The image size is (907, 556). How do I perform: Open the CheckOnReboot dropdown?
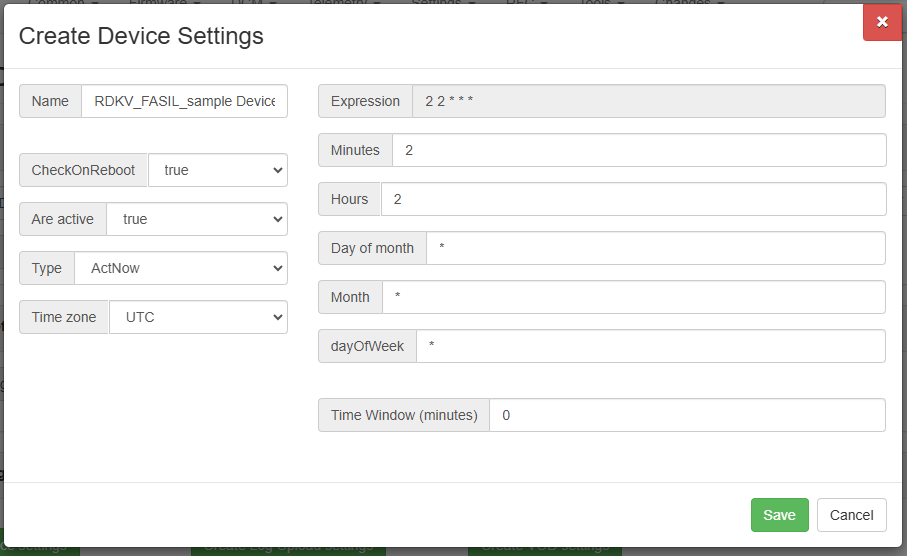[x=218, y=170]
